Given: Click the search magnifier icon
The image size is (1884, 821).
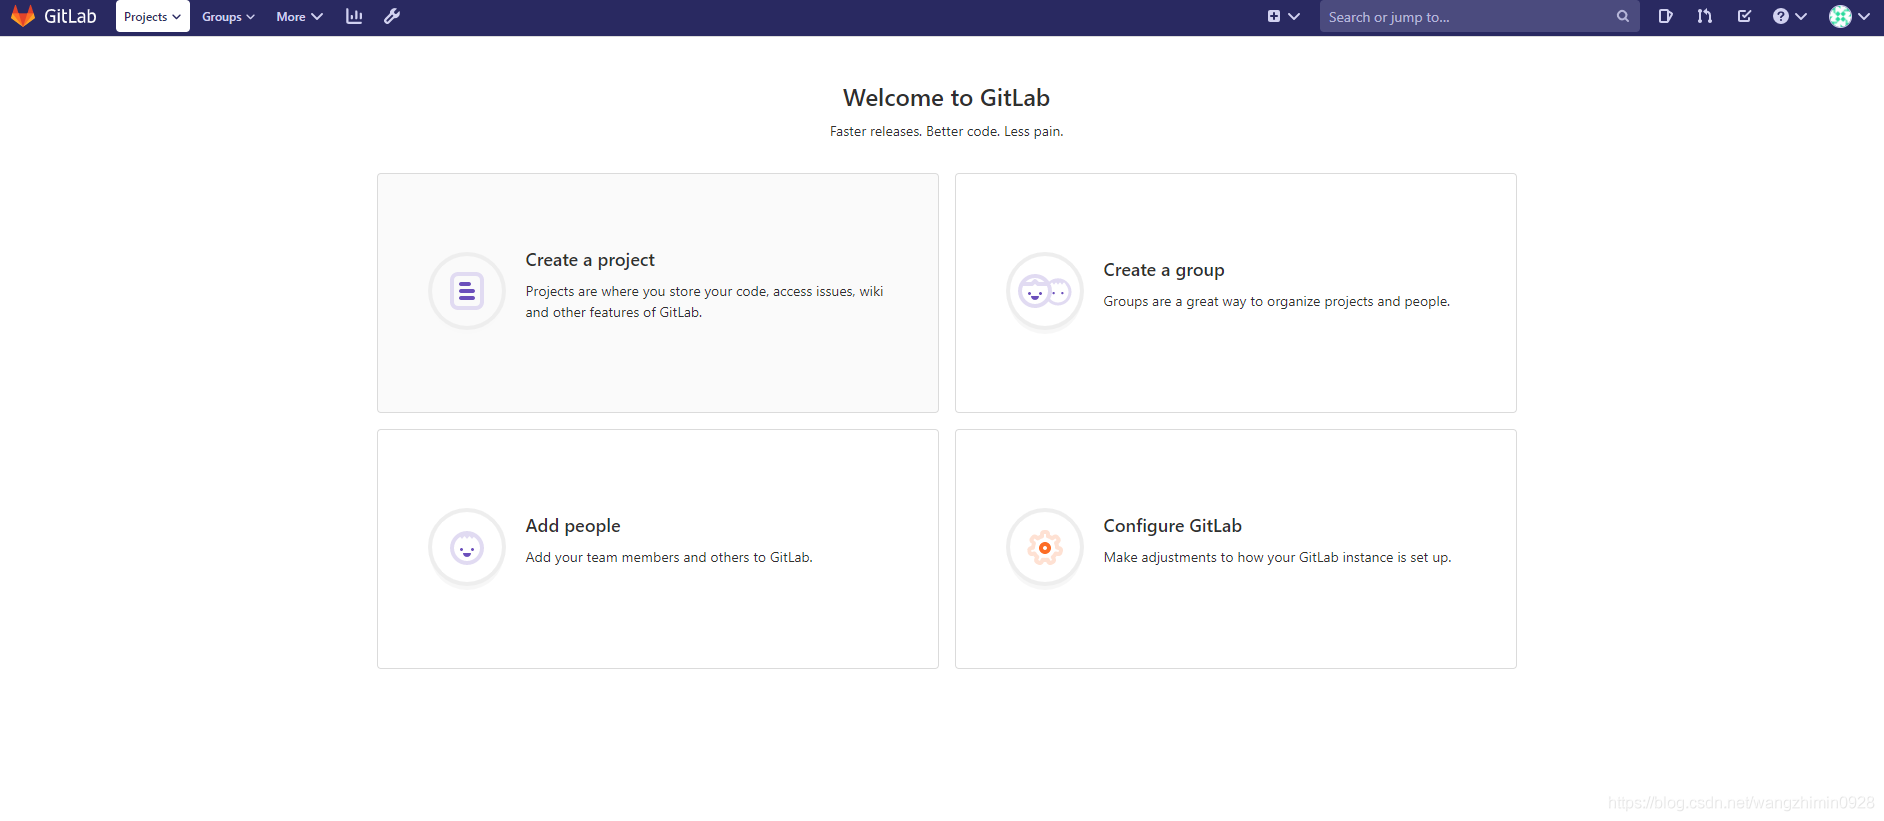Looking at the screenshot, I should click(1622, 16).
